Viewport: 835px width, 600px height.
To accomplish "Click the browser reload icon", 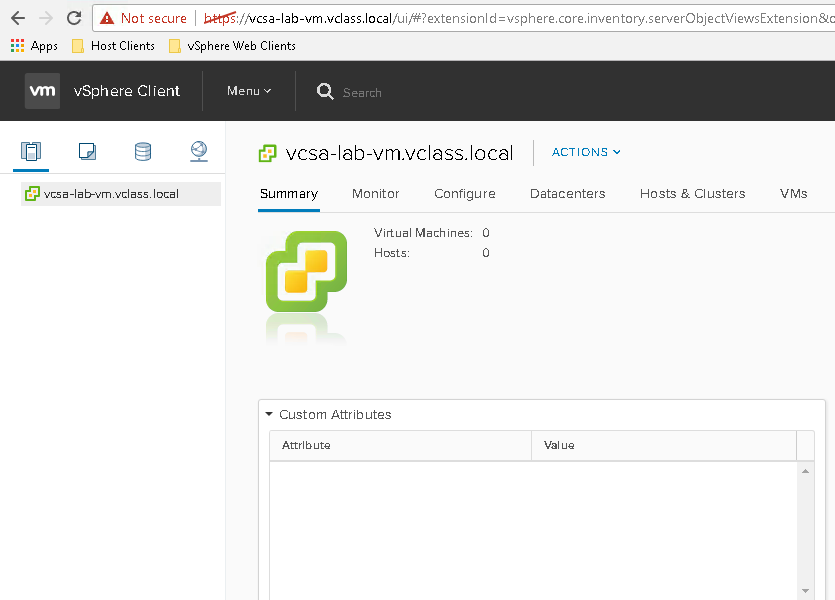I will (74, 18).
